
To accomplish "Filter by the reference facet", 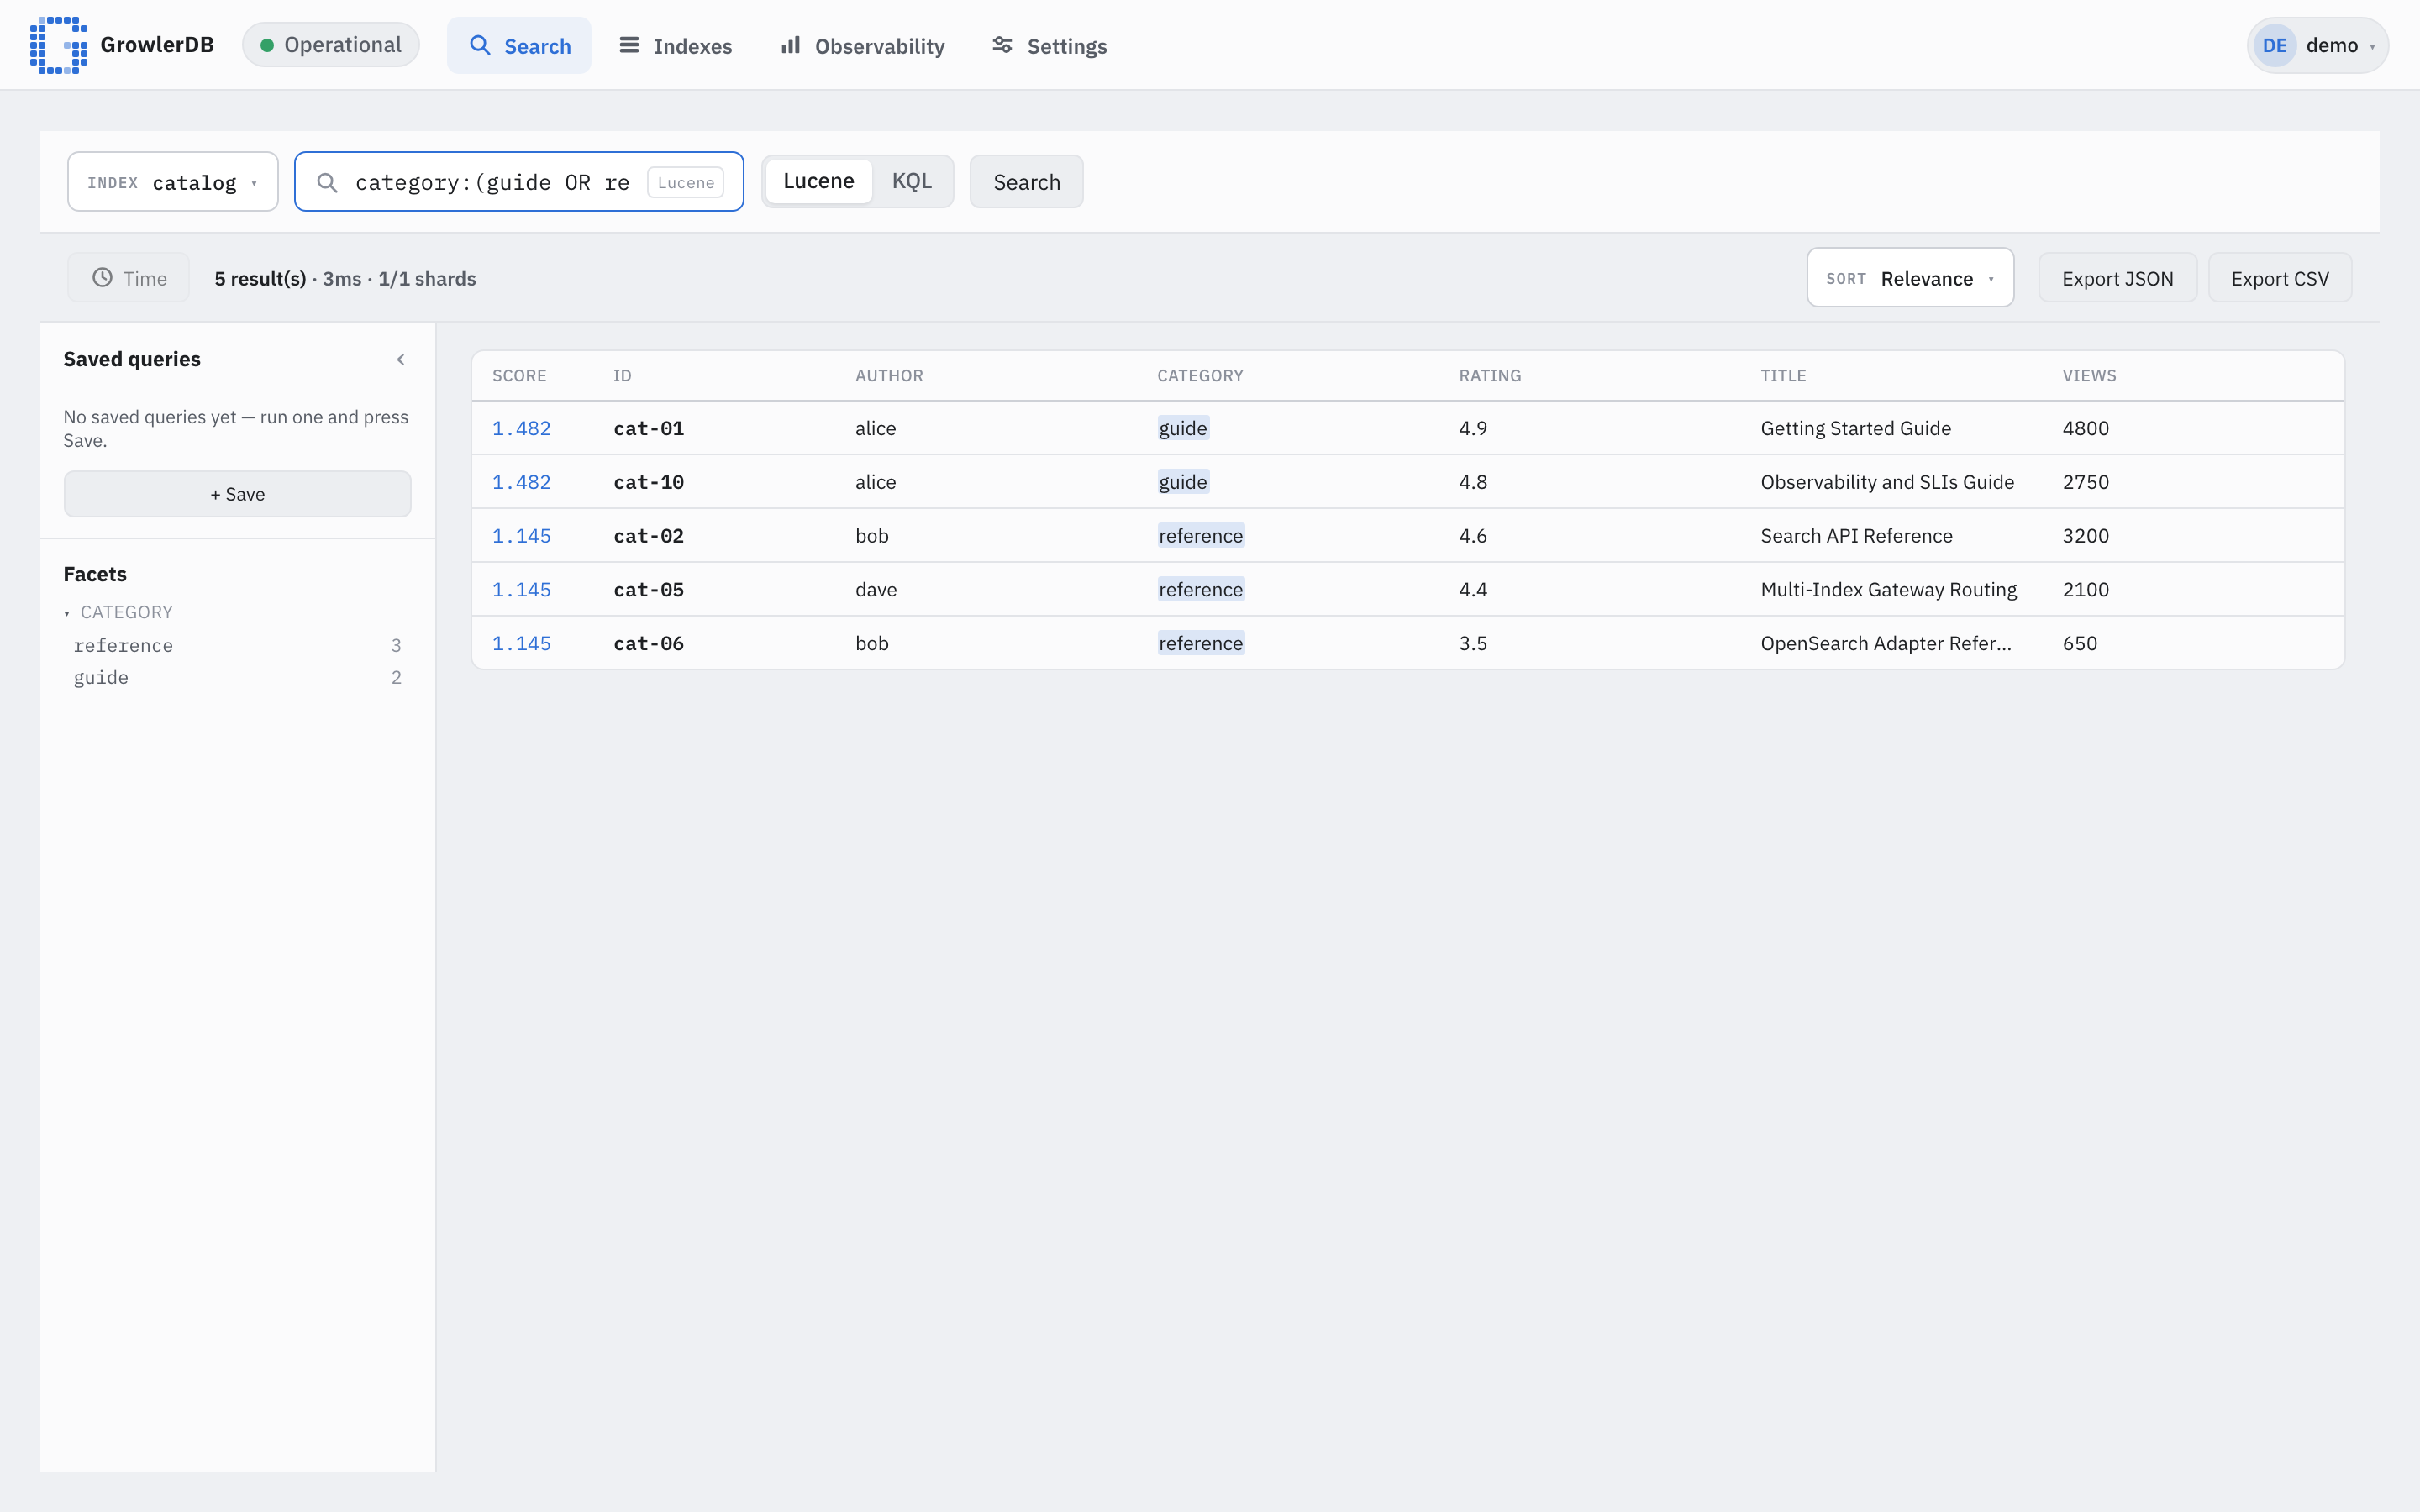I will [x=237, y=646].
